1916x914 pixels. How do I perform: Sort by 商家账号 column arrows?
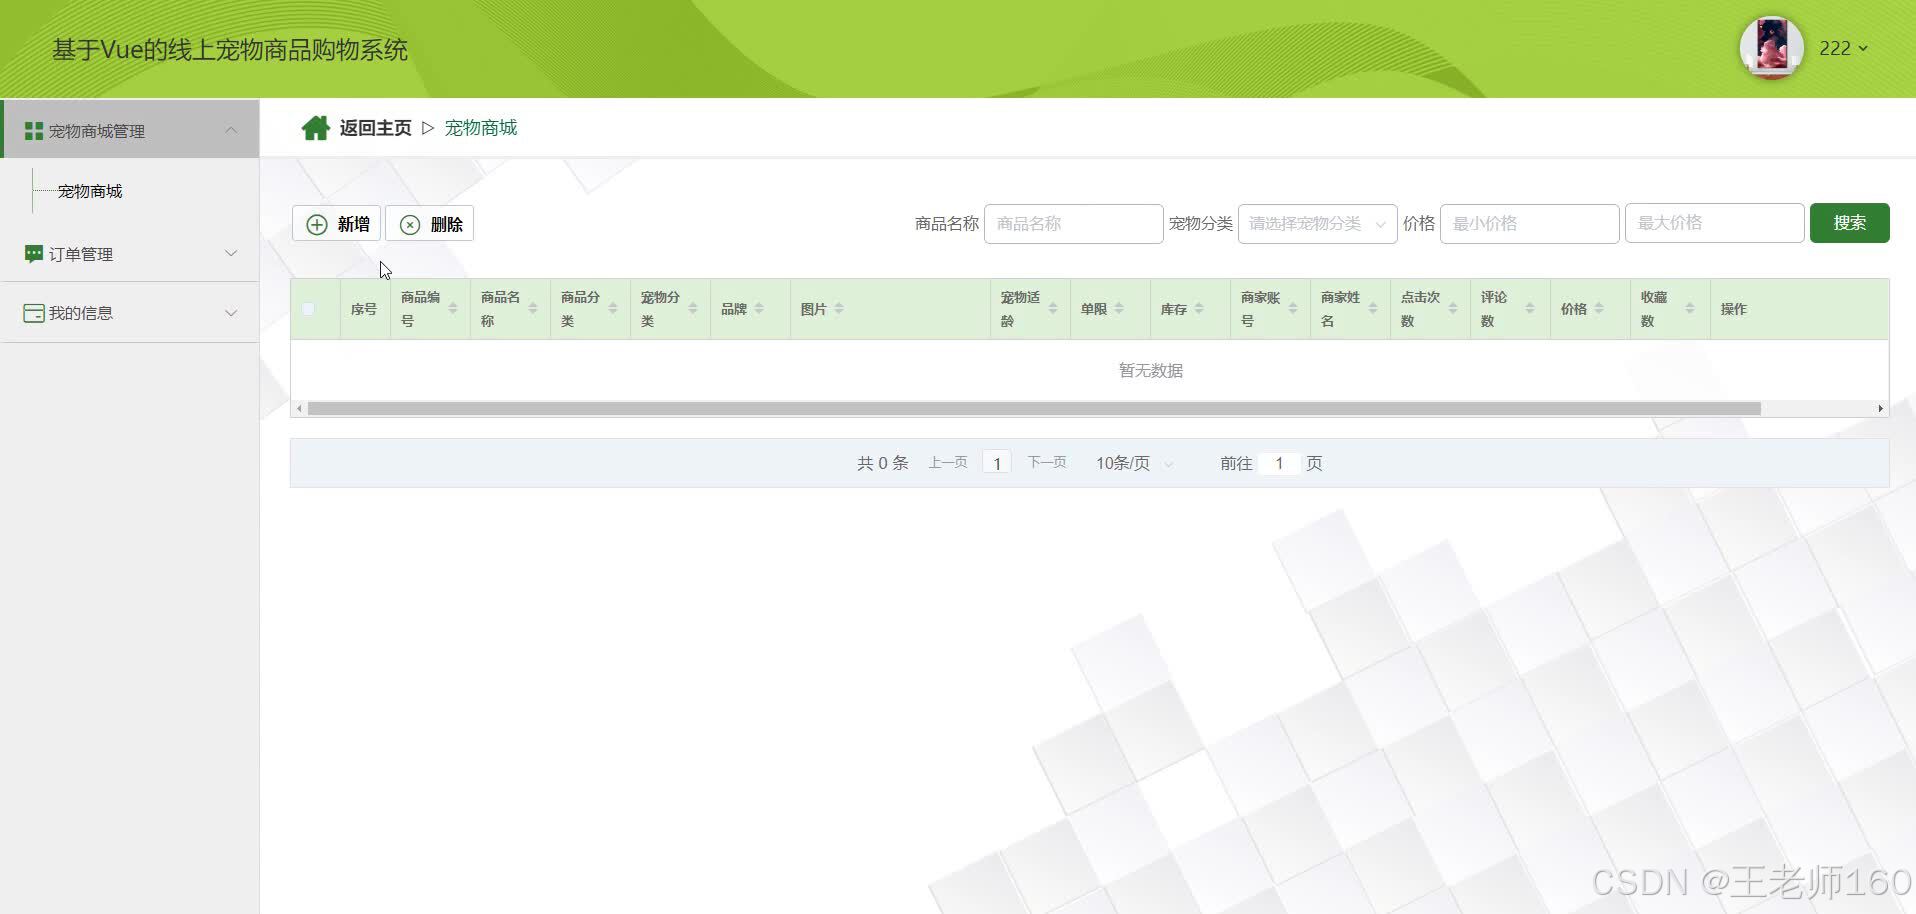click(x=1293, y=309)
